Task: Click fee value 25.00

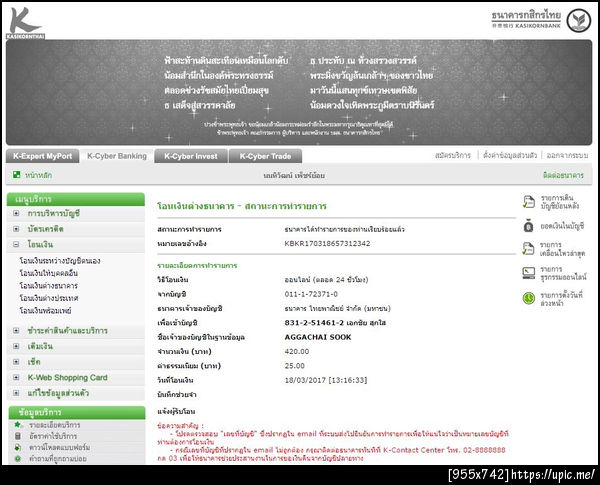Action: [295, 366]
